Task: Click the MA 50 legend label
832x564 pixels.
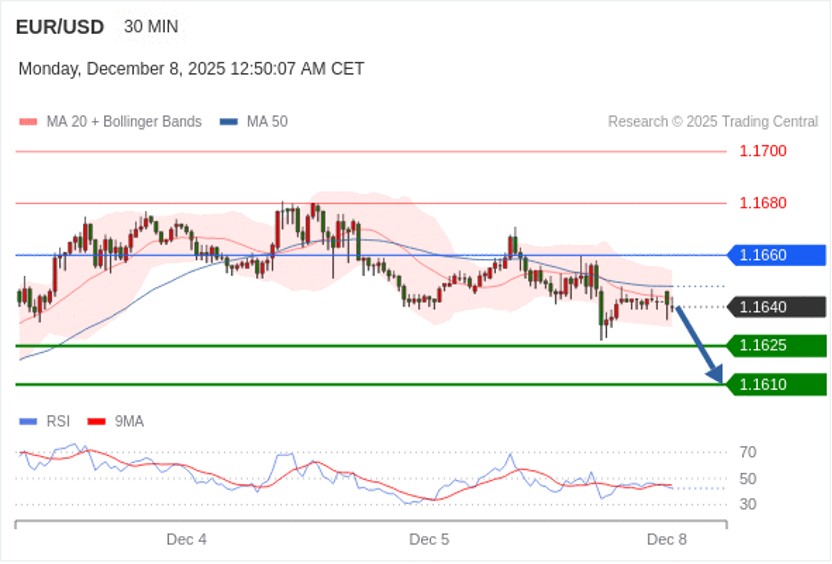Action: tap(267, 122)
